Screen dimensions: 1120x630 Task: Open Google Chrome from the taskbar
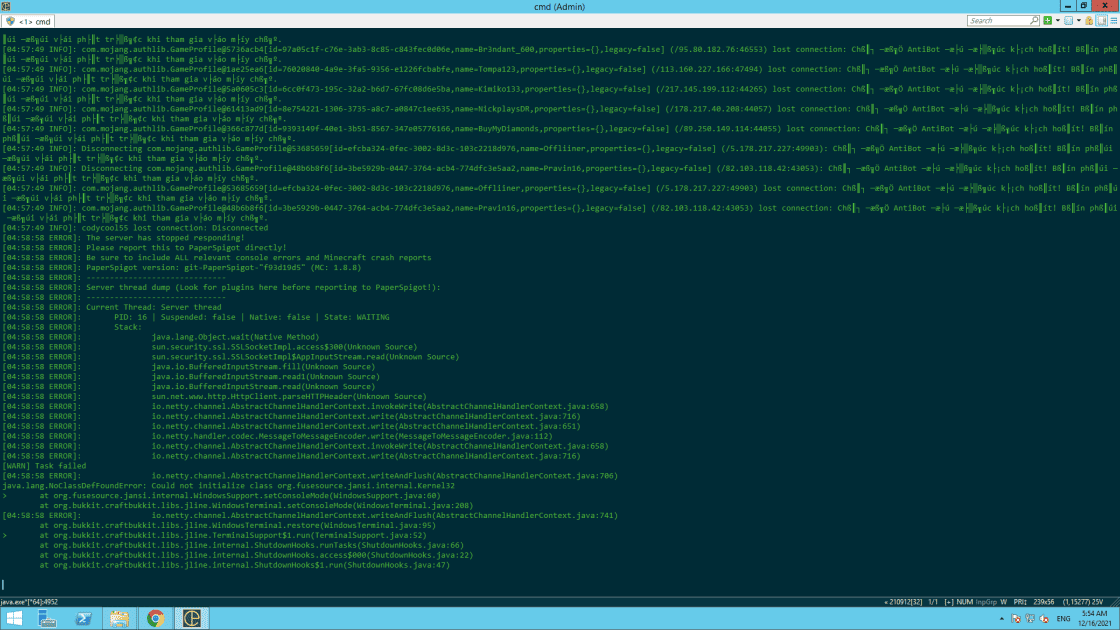[155, 619]
